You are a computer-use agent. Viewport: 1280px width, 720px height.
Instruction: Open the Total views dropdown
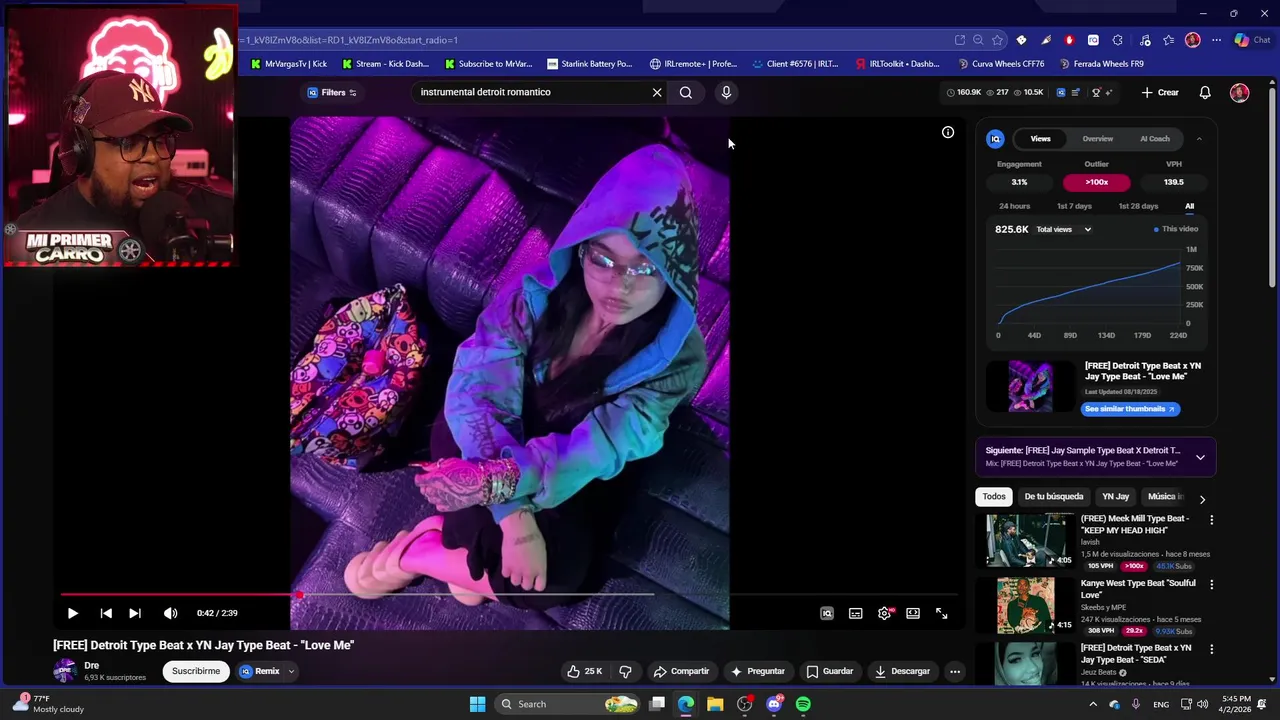click(1064, 229)
